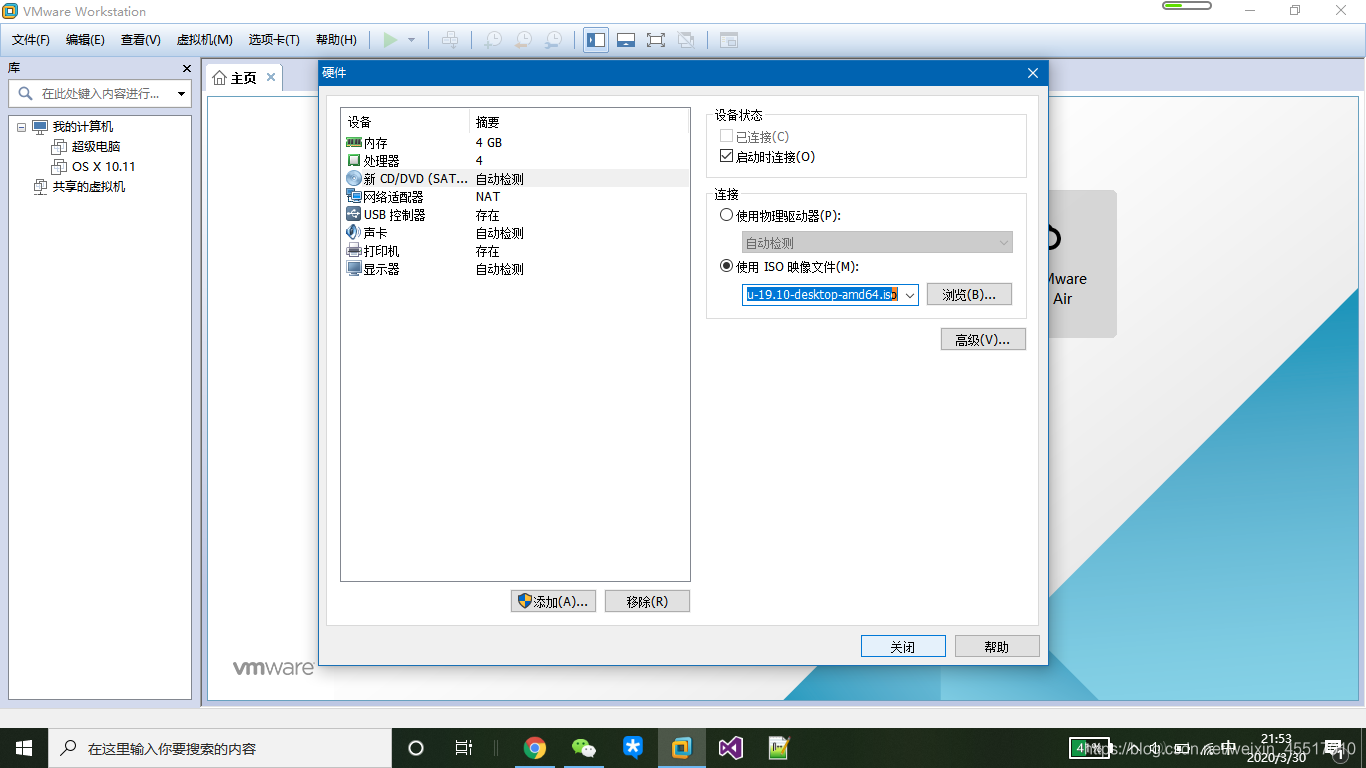
Task: Click the 4 GB memory summary value
Action: click(489, 143)
